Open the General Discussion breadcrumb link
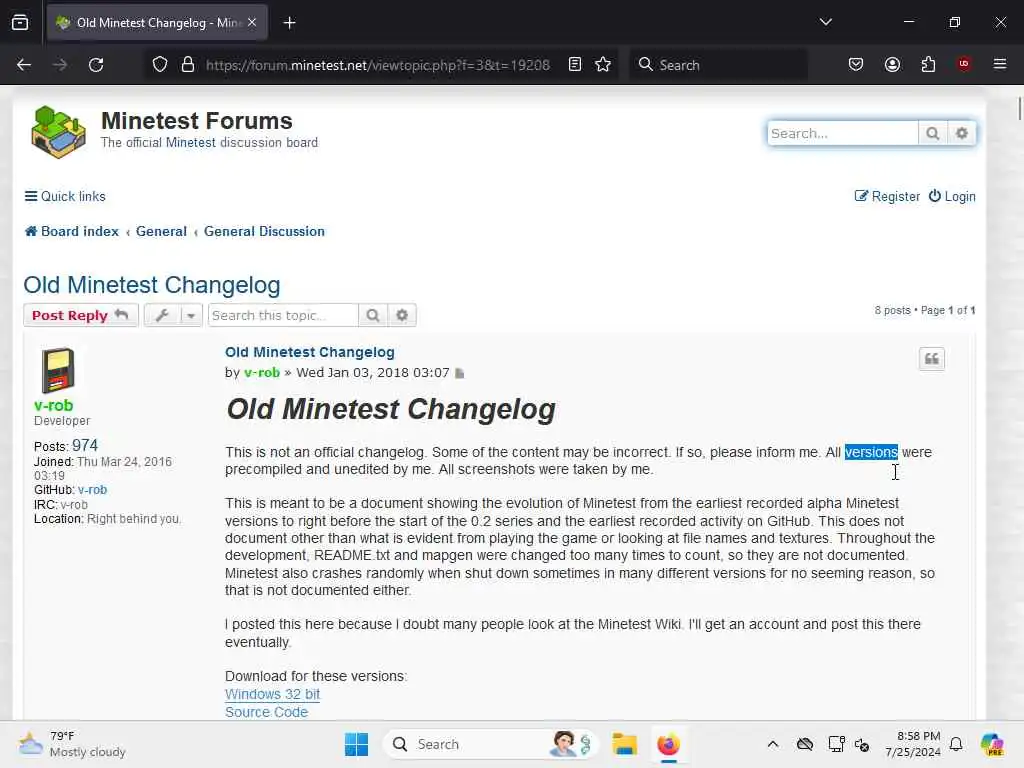The height and width of the screenshot is (768, 1024). pos(264,231)
